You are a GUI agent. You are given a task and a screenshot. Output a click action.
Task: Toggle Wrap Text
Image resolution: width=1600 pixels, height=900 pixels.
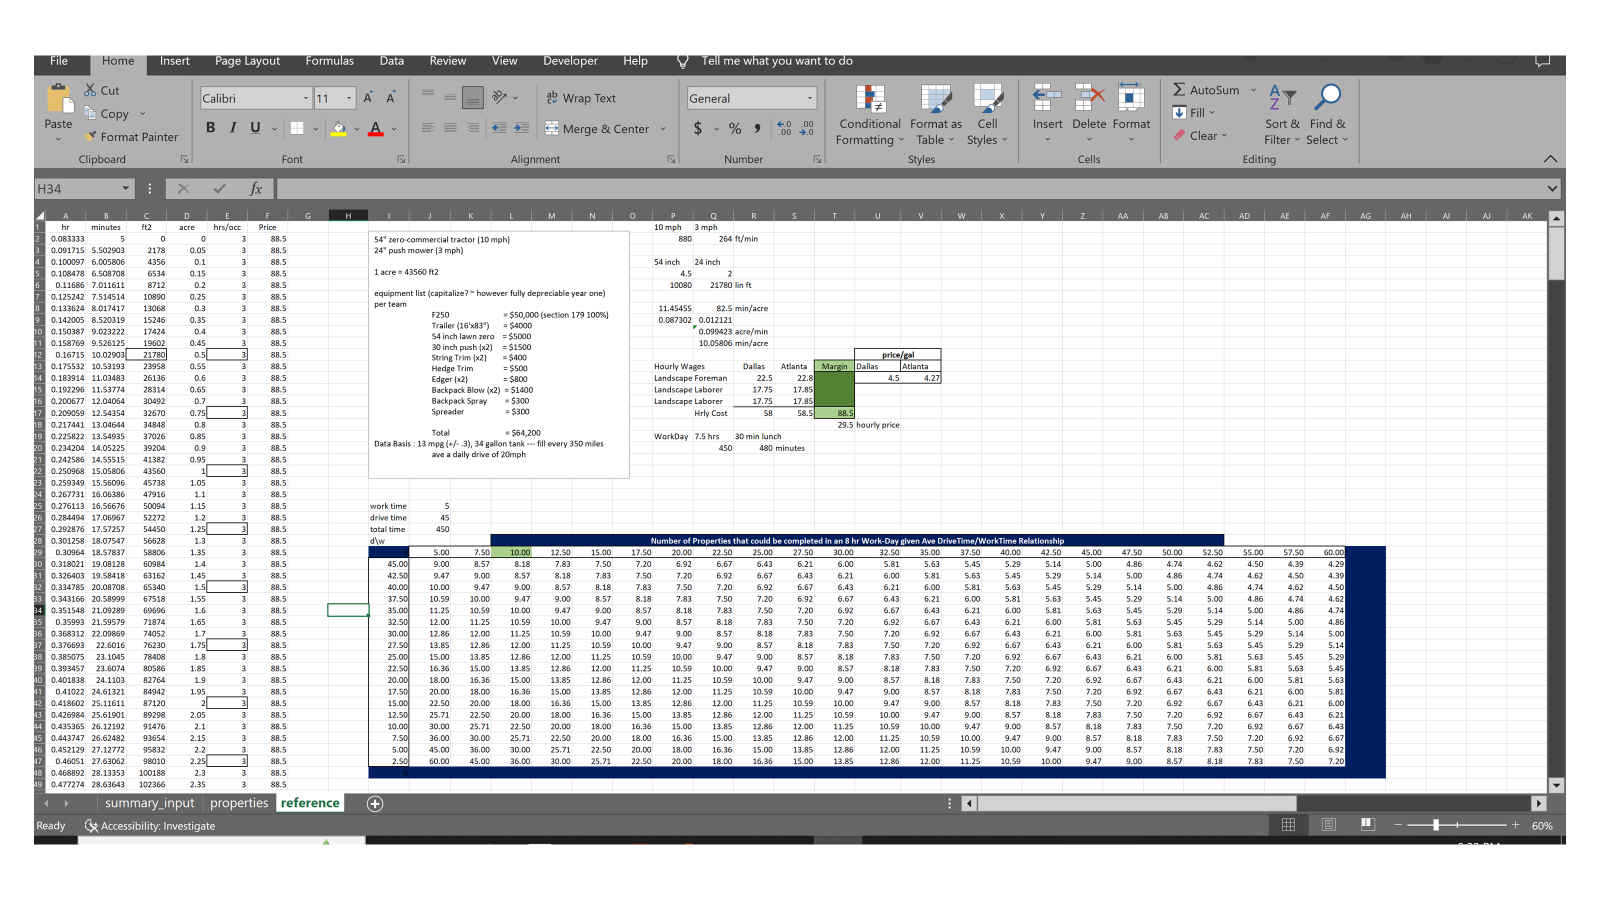pos(580,98)
